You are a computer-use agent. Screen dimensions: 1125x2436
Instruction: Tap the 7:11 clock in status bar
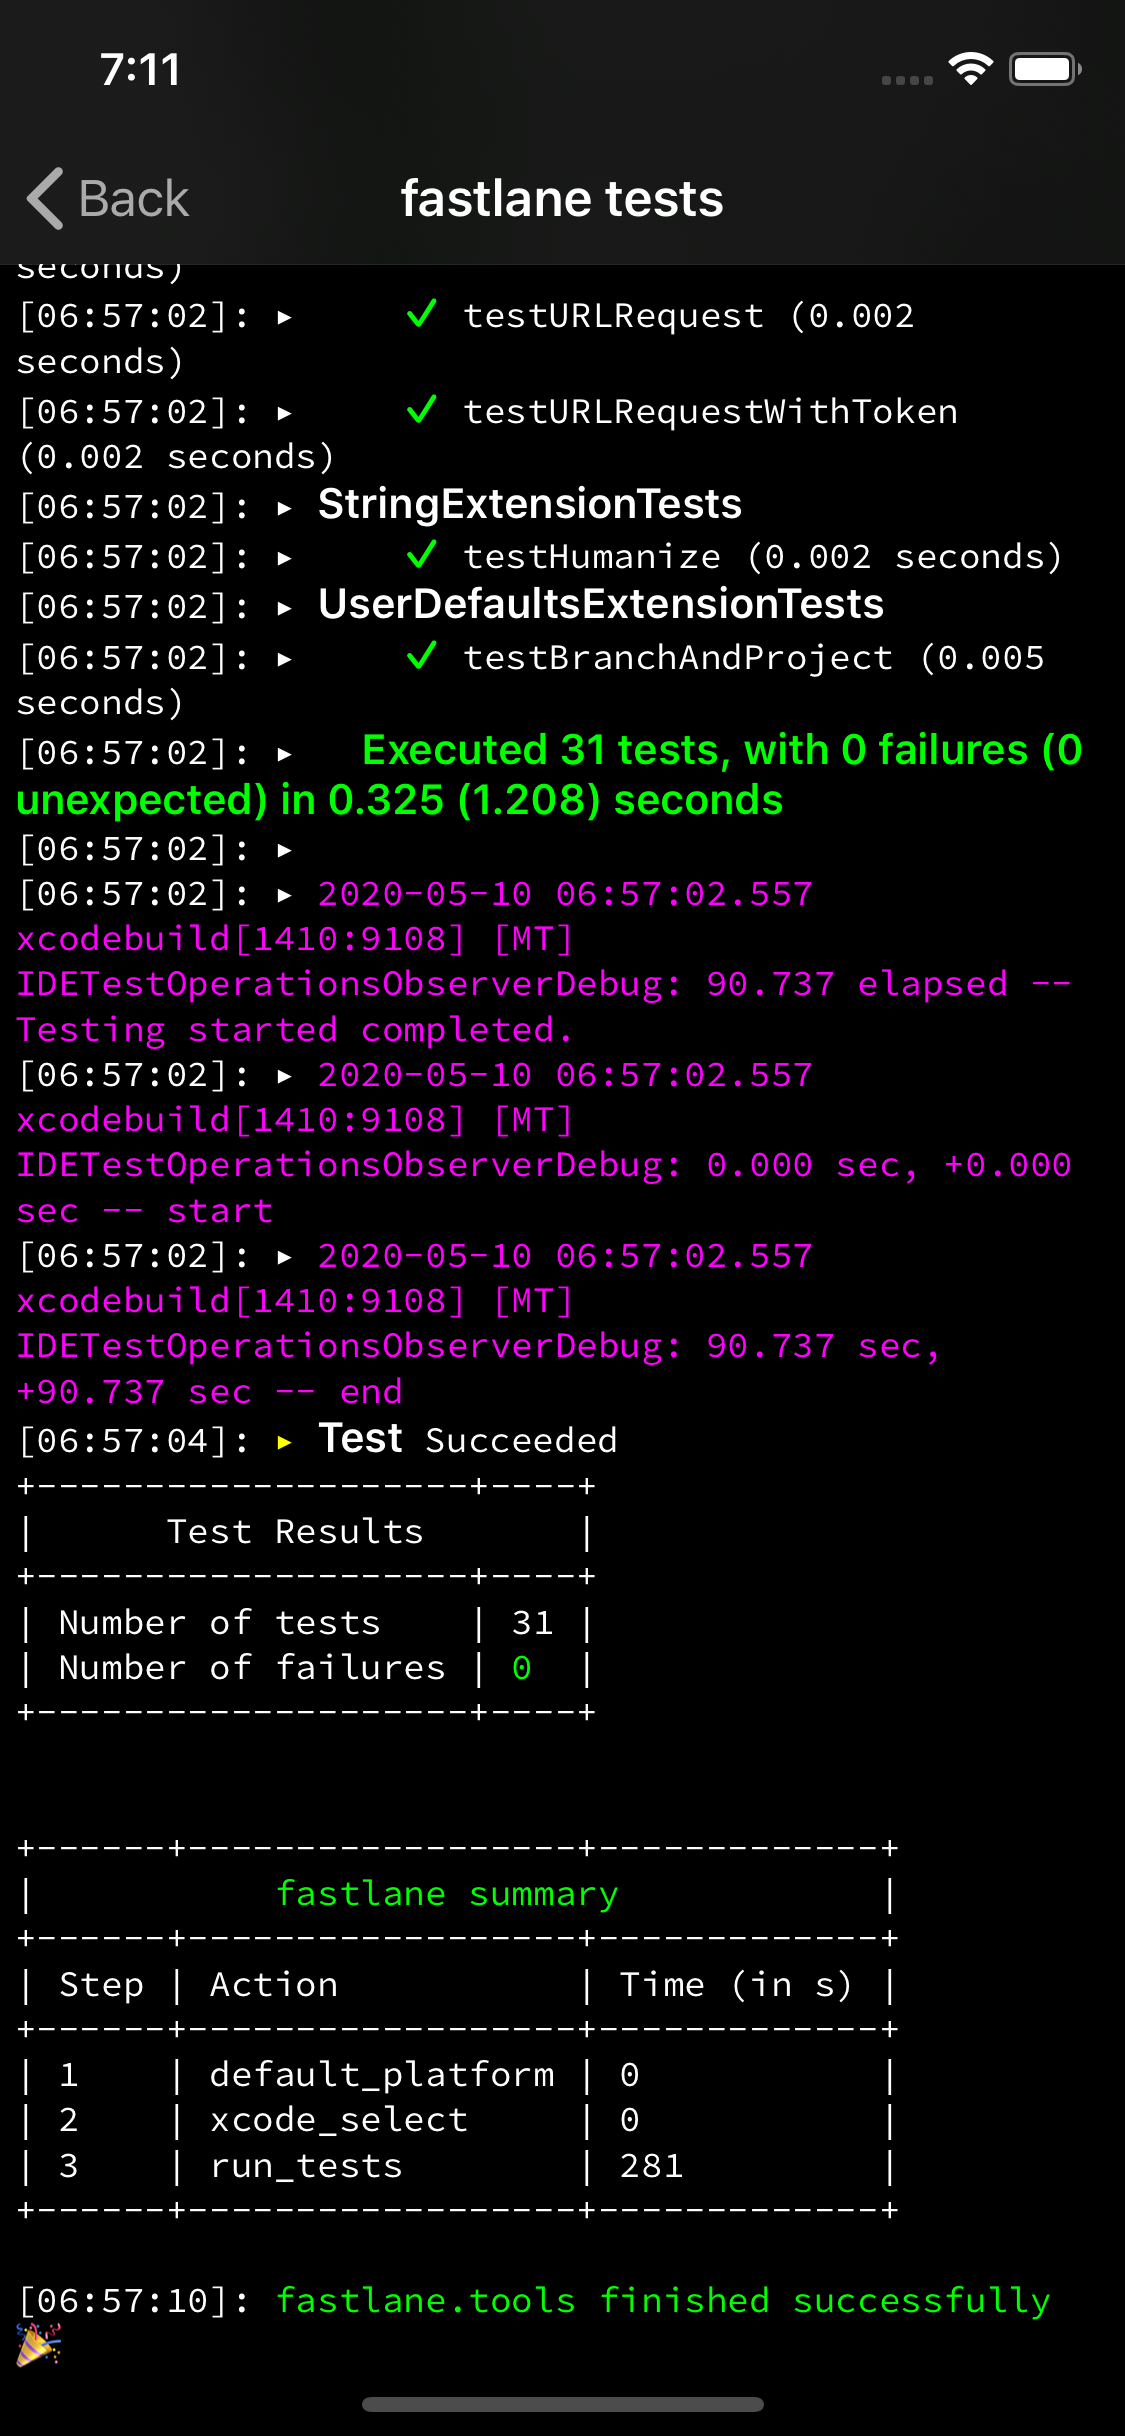coord(140,70)
